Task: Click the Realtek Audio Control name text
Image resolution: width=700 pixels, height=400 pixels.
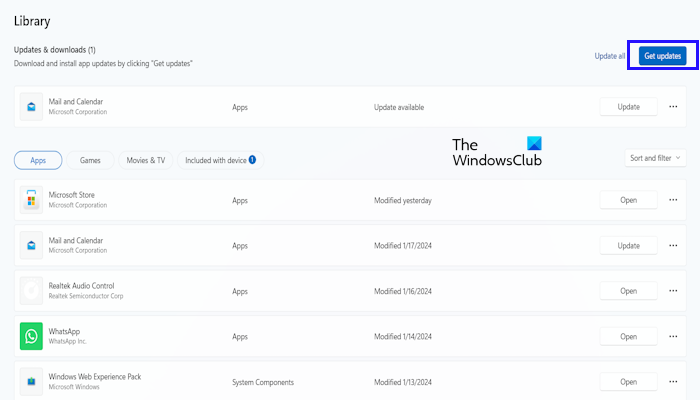Action: tap(81, 286)
